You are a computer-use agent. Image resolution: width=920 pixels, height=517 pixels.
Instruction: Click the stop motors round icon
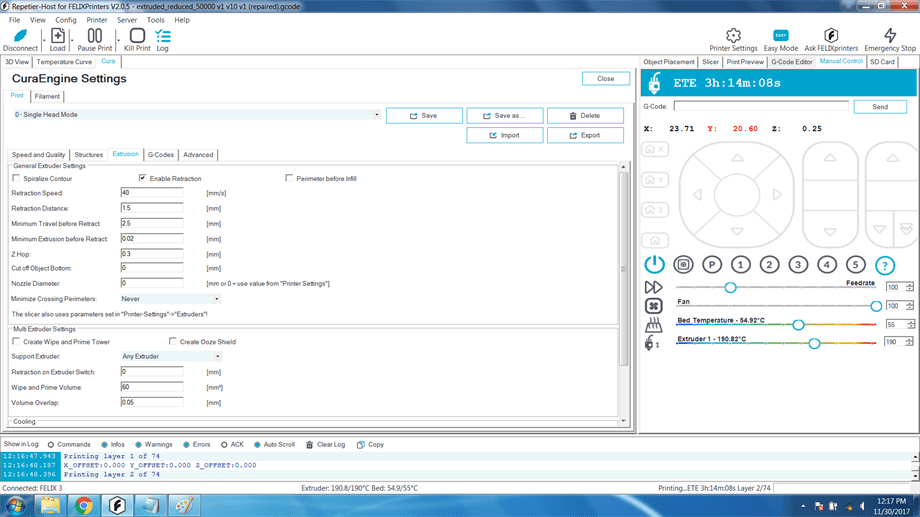pos(683,265)
